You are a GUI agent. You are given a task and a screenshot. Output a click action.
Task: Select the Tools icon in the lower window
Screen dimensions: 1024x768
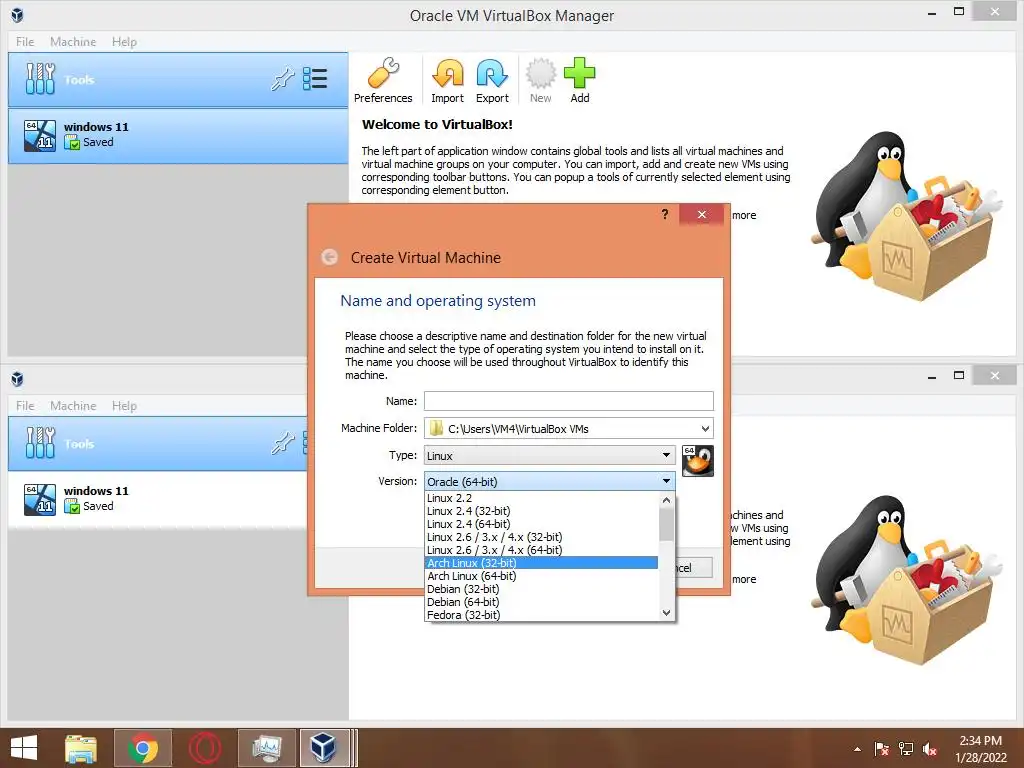pos(40,443)
